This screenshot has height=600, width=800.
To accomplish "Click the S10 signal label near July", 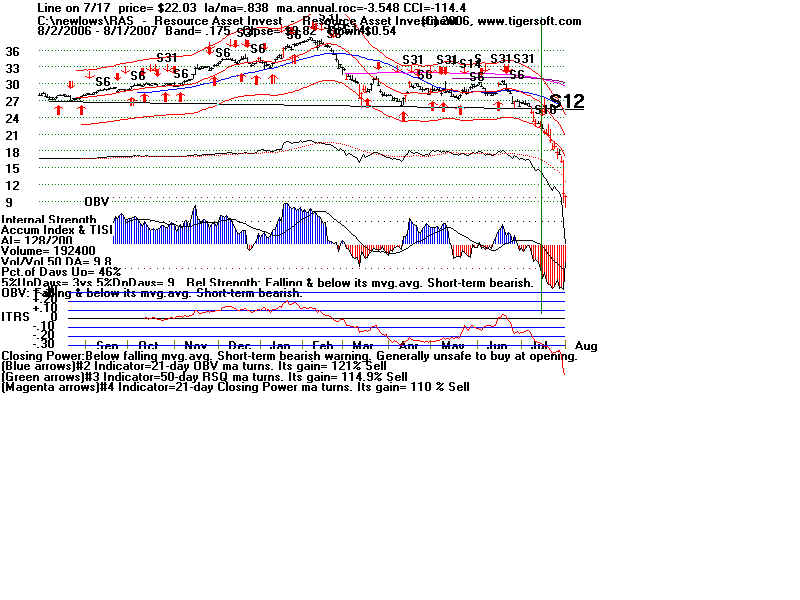I will [545, 110].
